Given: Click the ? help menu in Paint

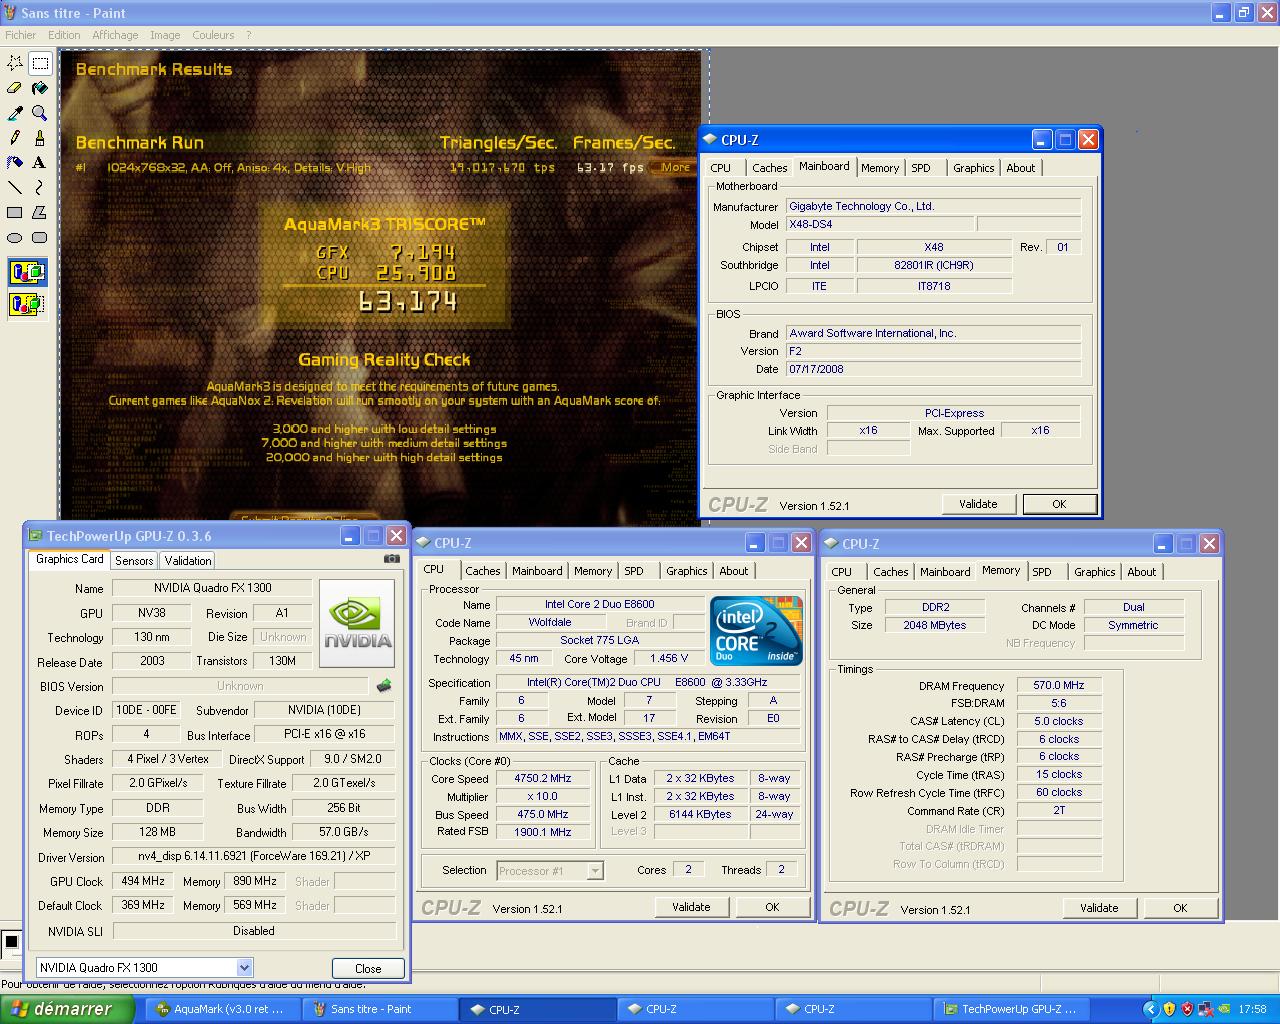Looking at the screenshot, I should [248, 35].
